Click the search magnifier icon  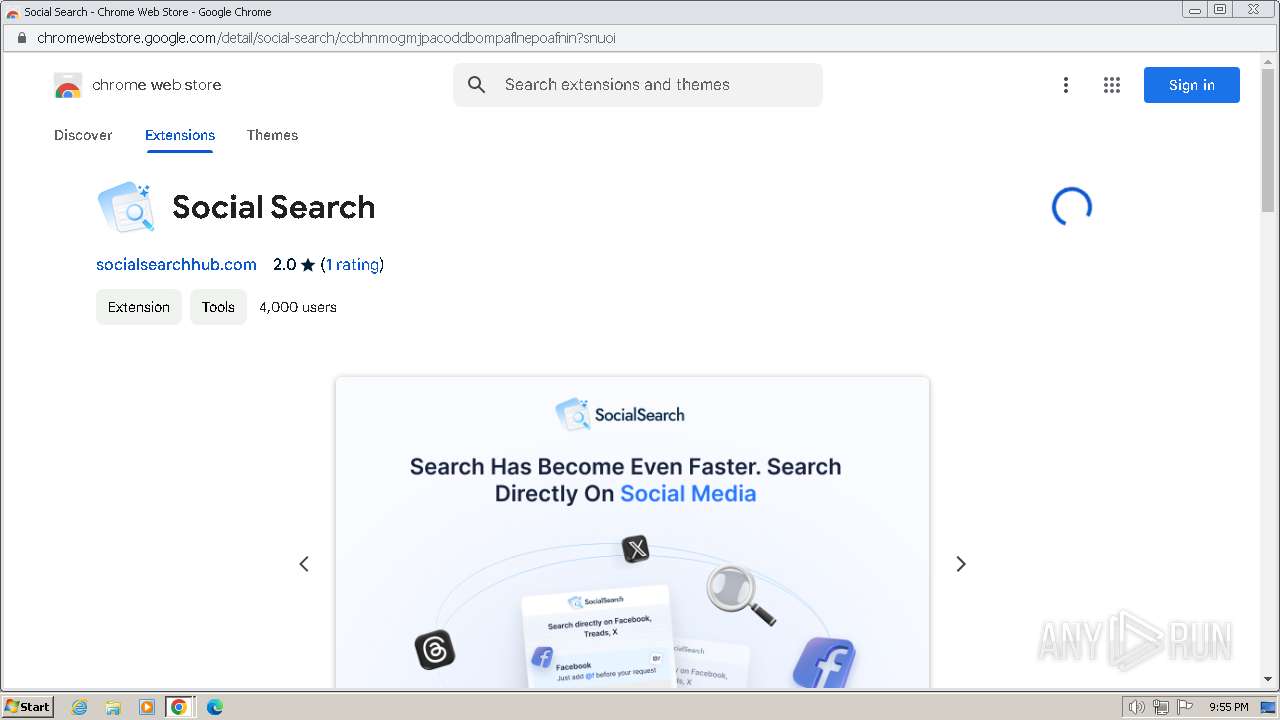point(477,85)
